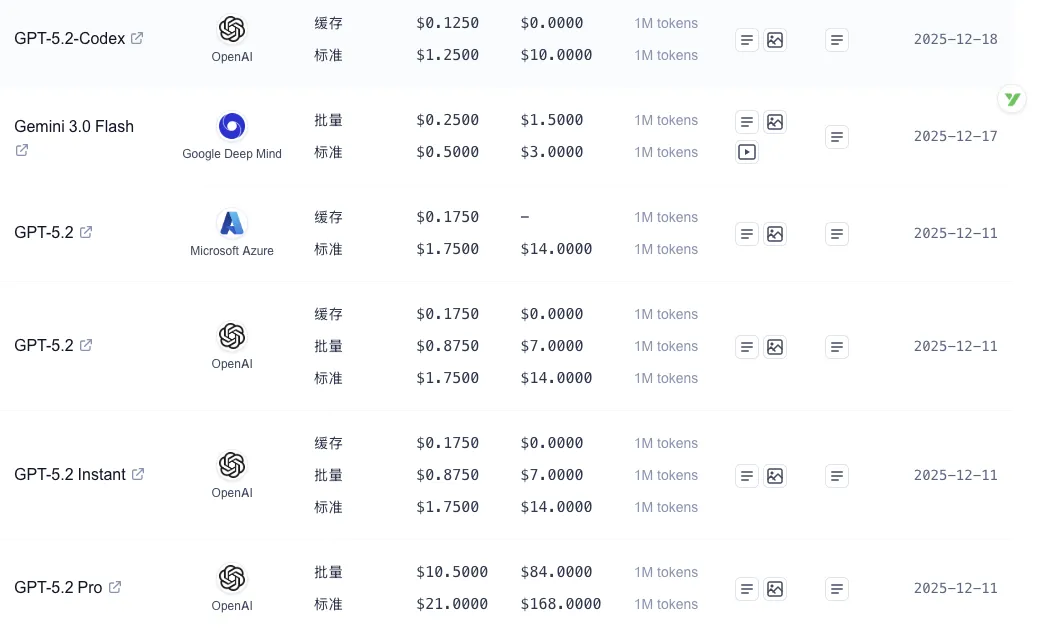Click the green floating extension badge

(x=1012, y=99)
